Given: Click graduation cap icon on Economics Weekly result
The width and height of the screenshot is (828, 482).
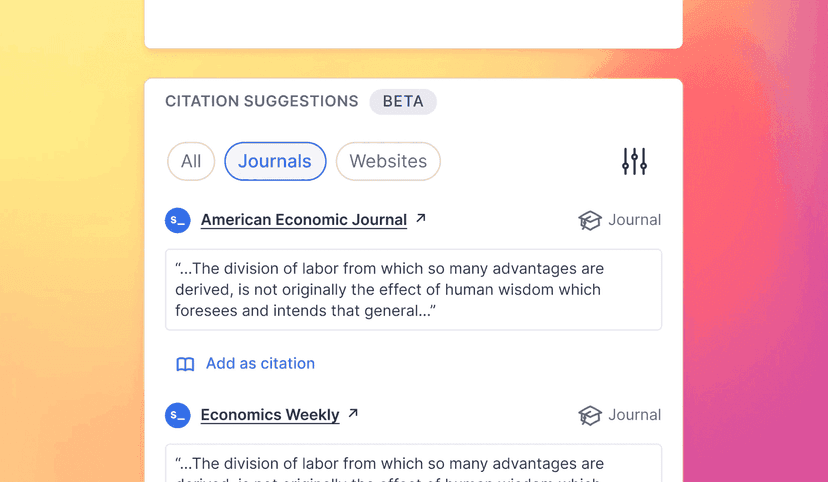Looking at the screenshot, I should 590,415.
